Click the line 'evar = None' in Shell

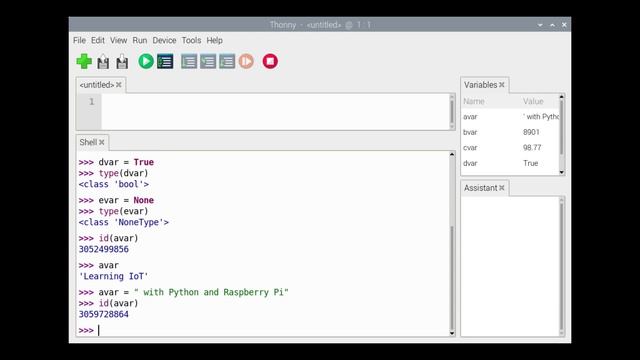[x=126, y=200]
